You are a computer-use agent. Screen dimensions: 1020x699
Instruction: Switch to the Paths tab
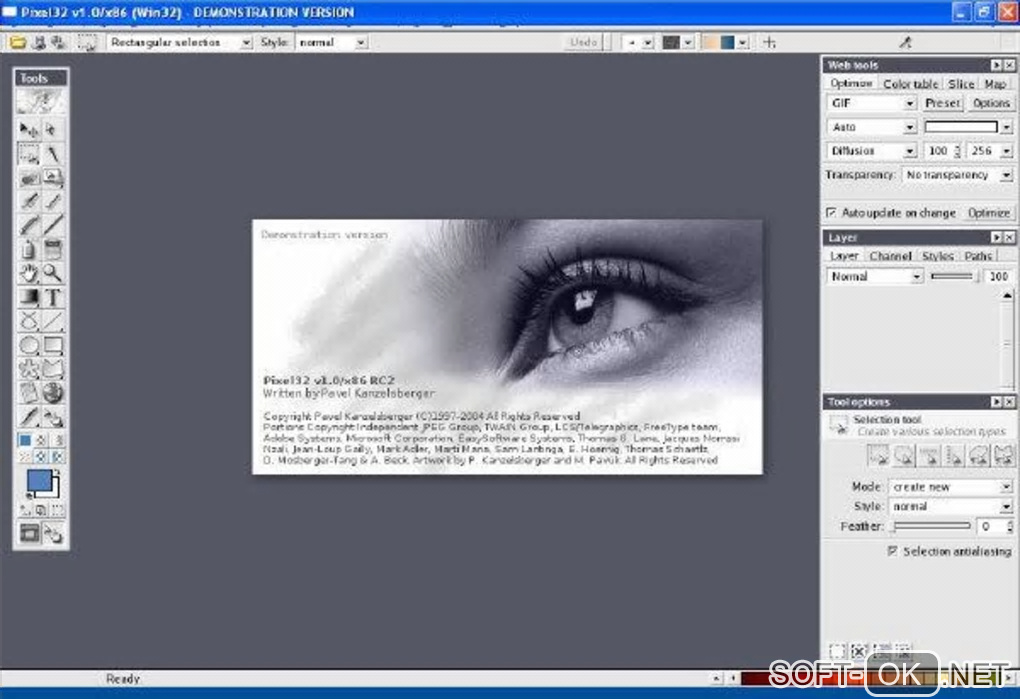click(978, 256)
